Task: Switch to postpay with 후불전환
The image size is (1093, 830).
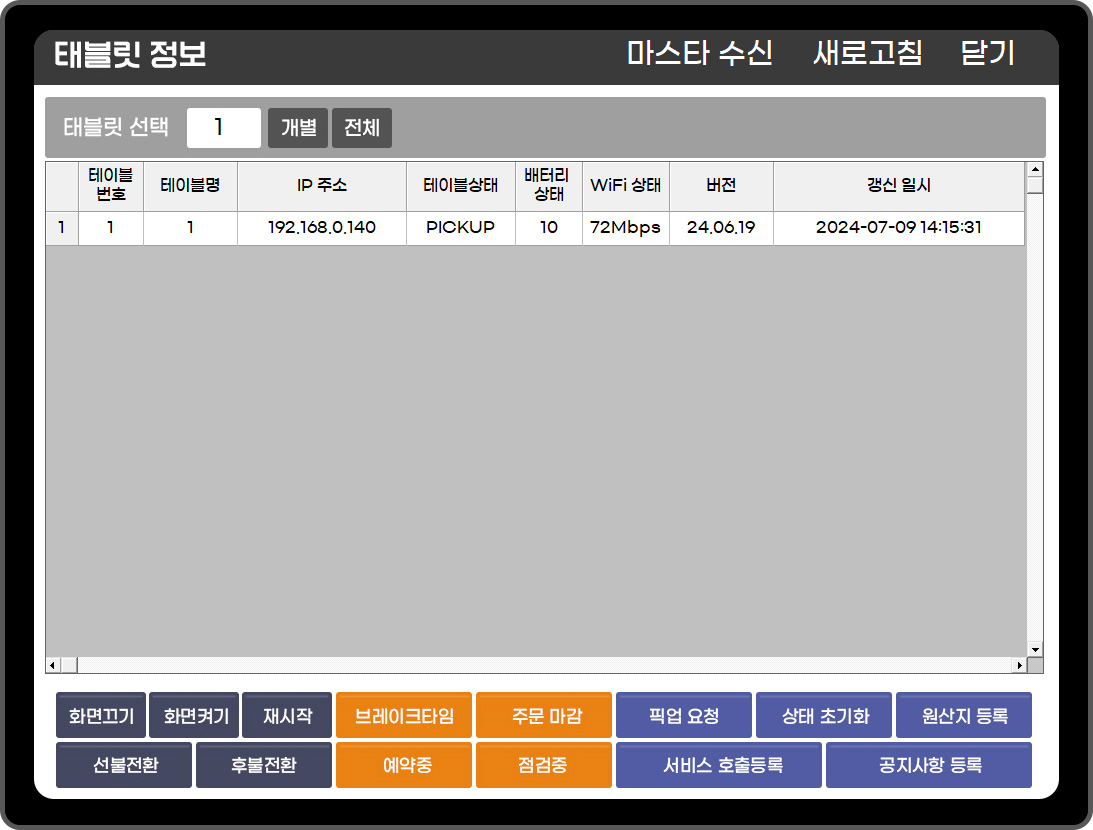Action: (x=264, y=765)
